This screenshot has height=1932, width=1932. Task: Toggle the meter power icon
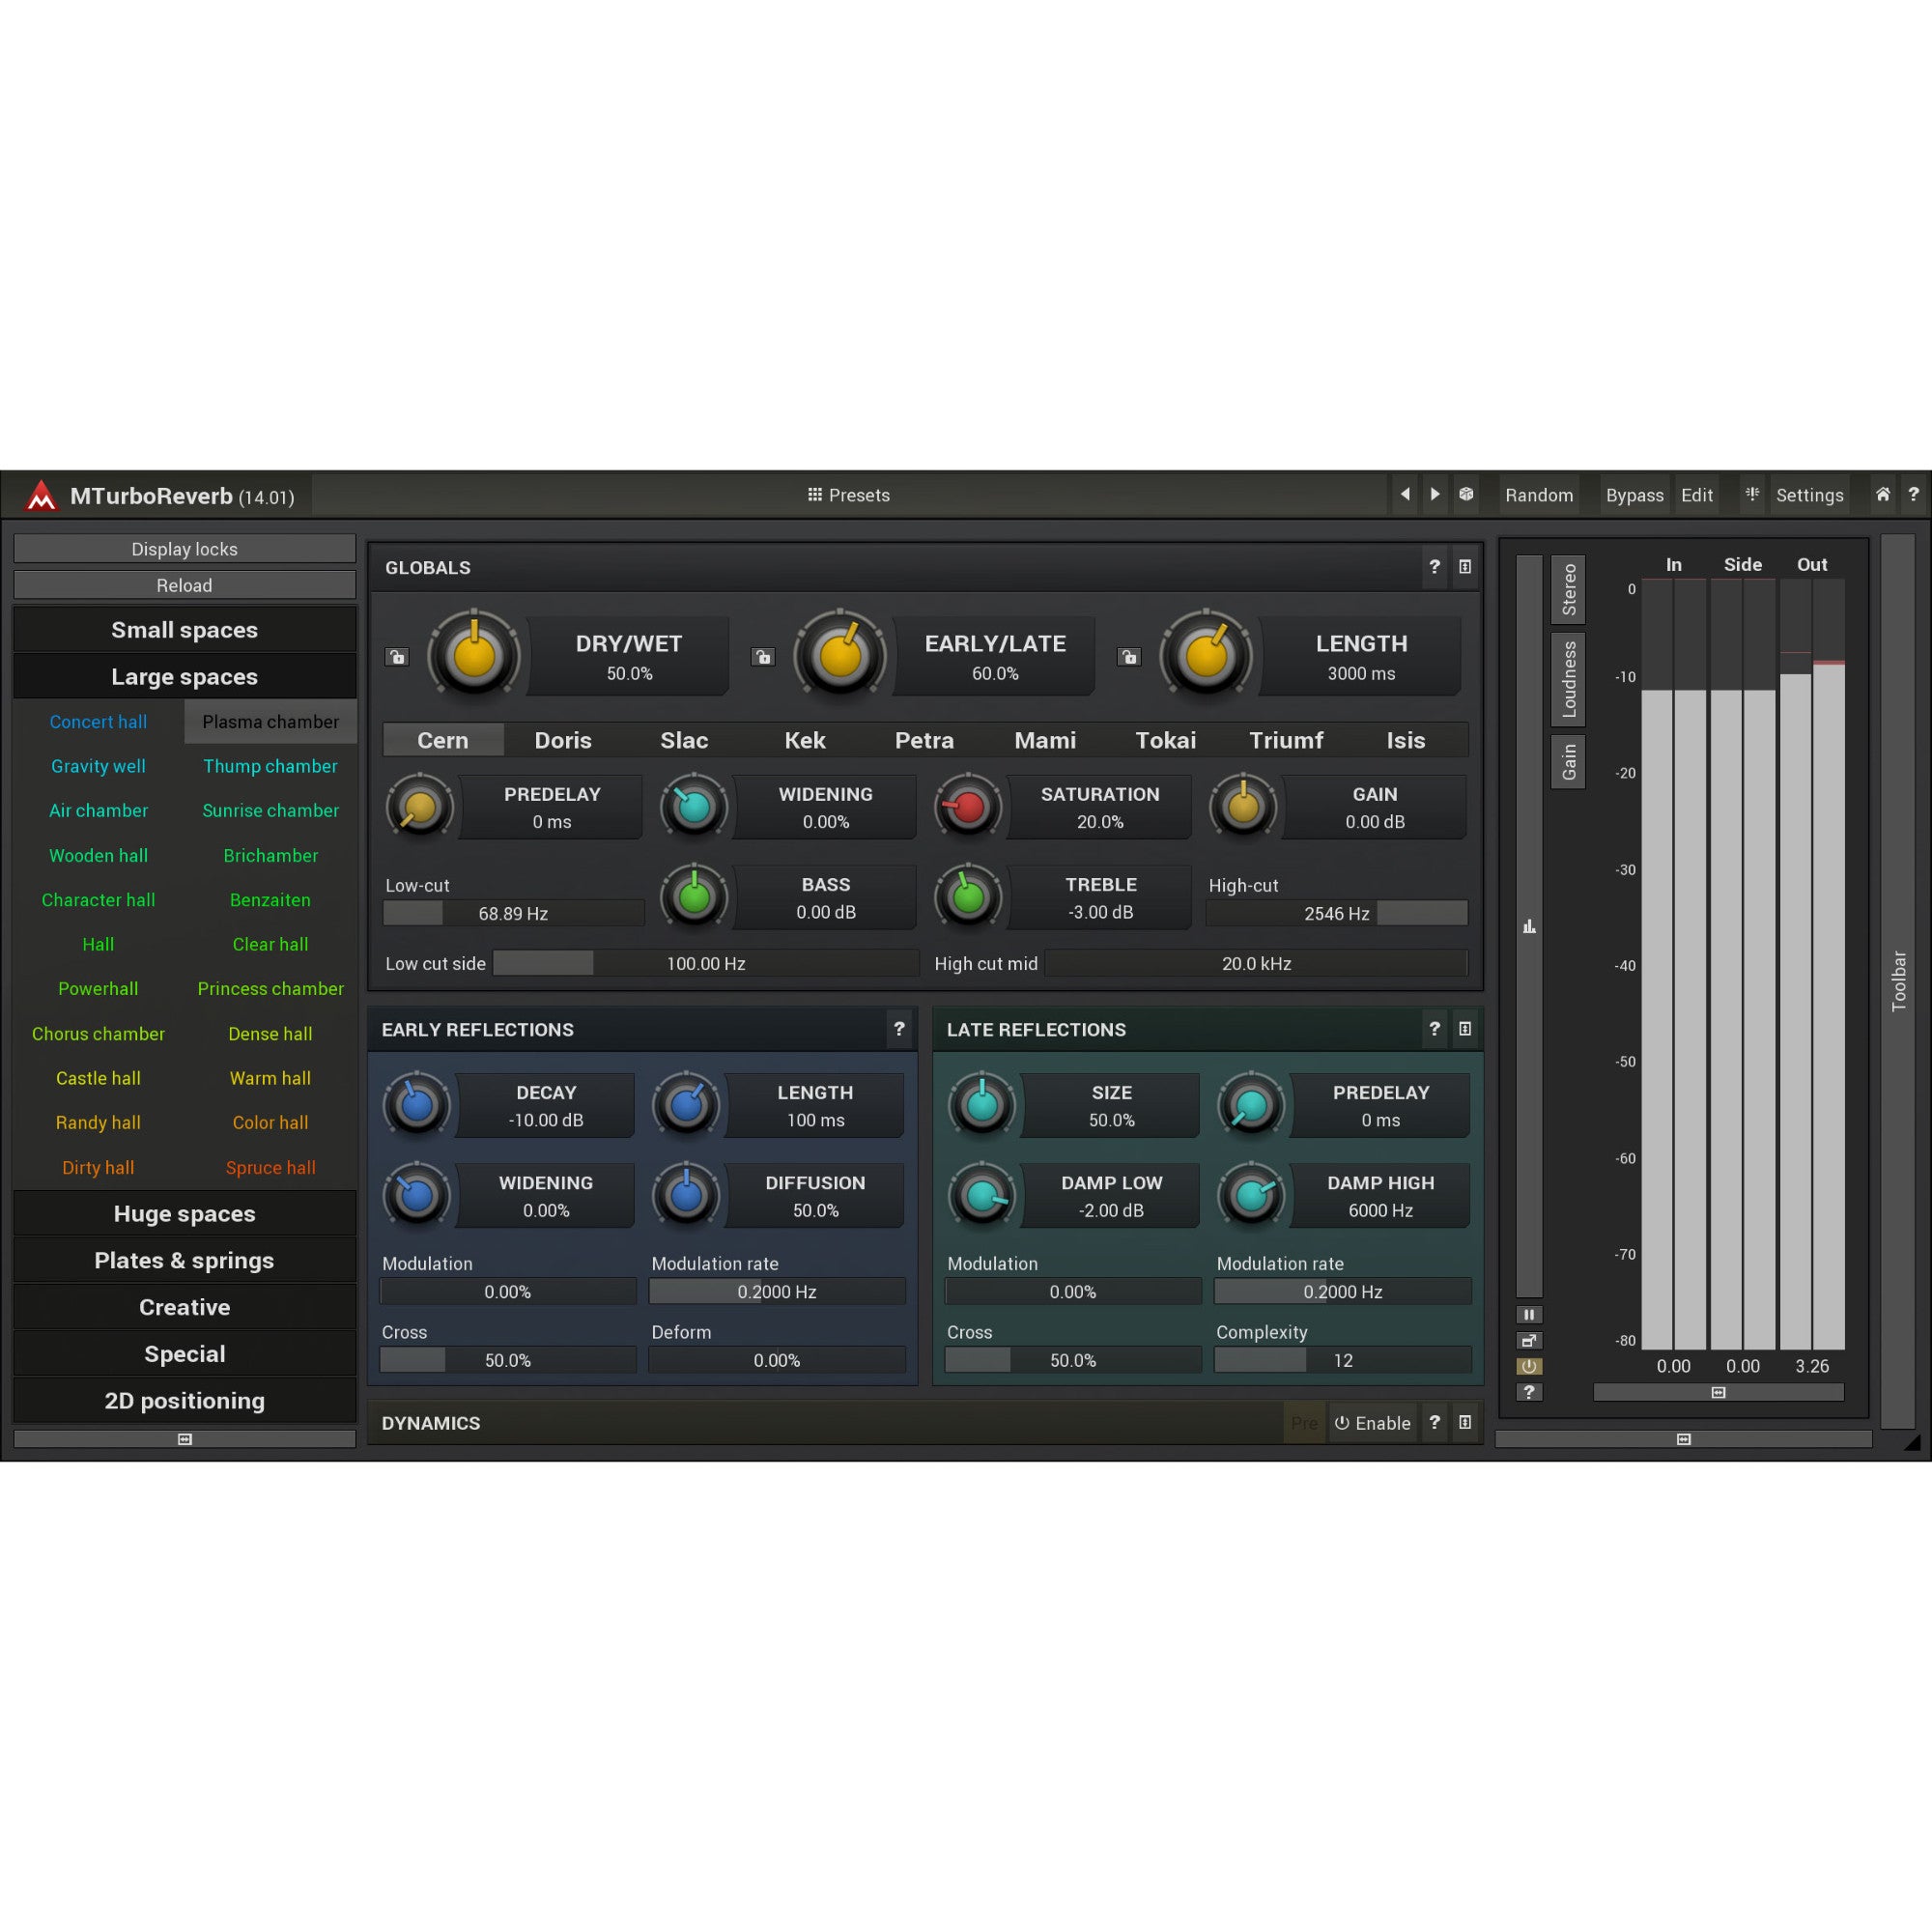pos(1529,1366)
